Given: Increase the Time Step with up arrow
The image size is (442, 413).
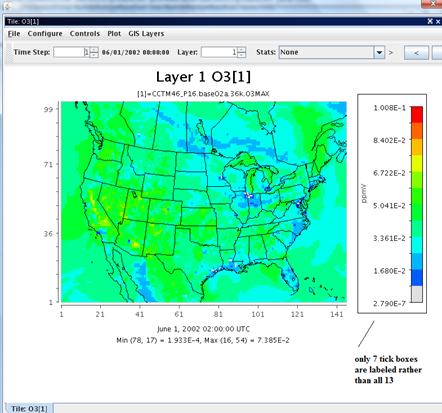Looking at the screenshot, I should (x=94, y=50).
